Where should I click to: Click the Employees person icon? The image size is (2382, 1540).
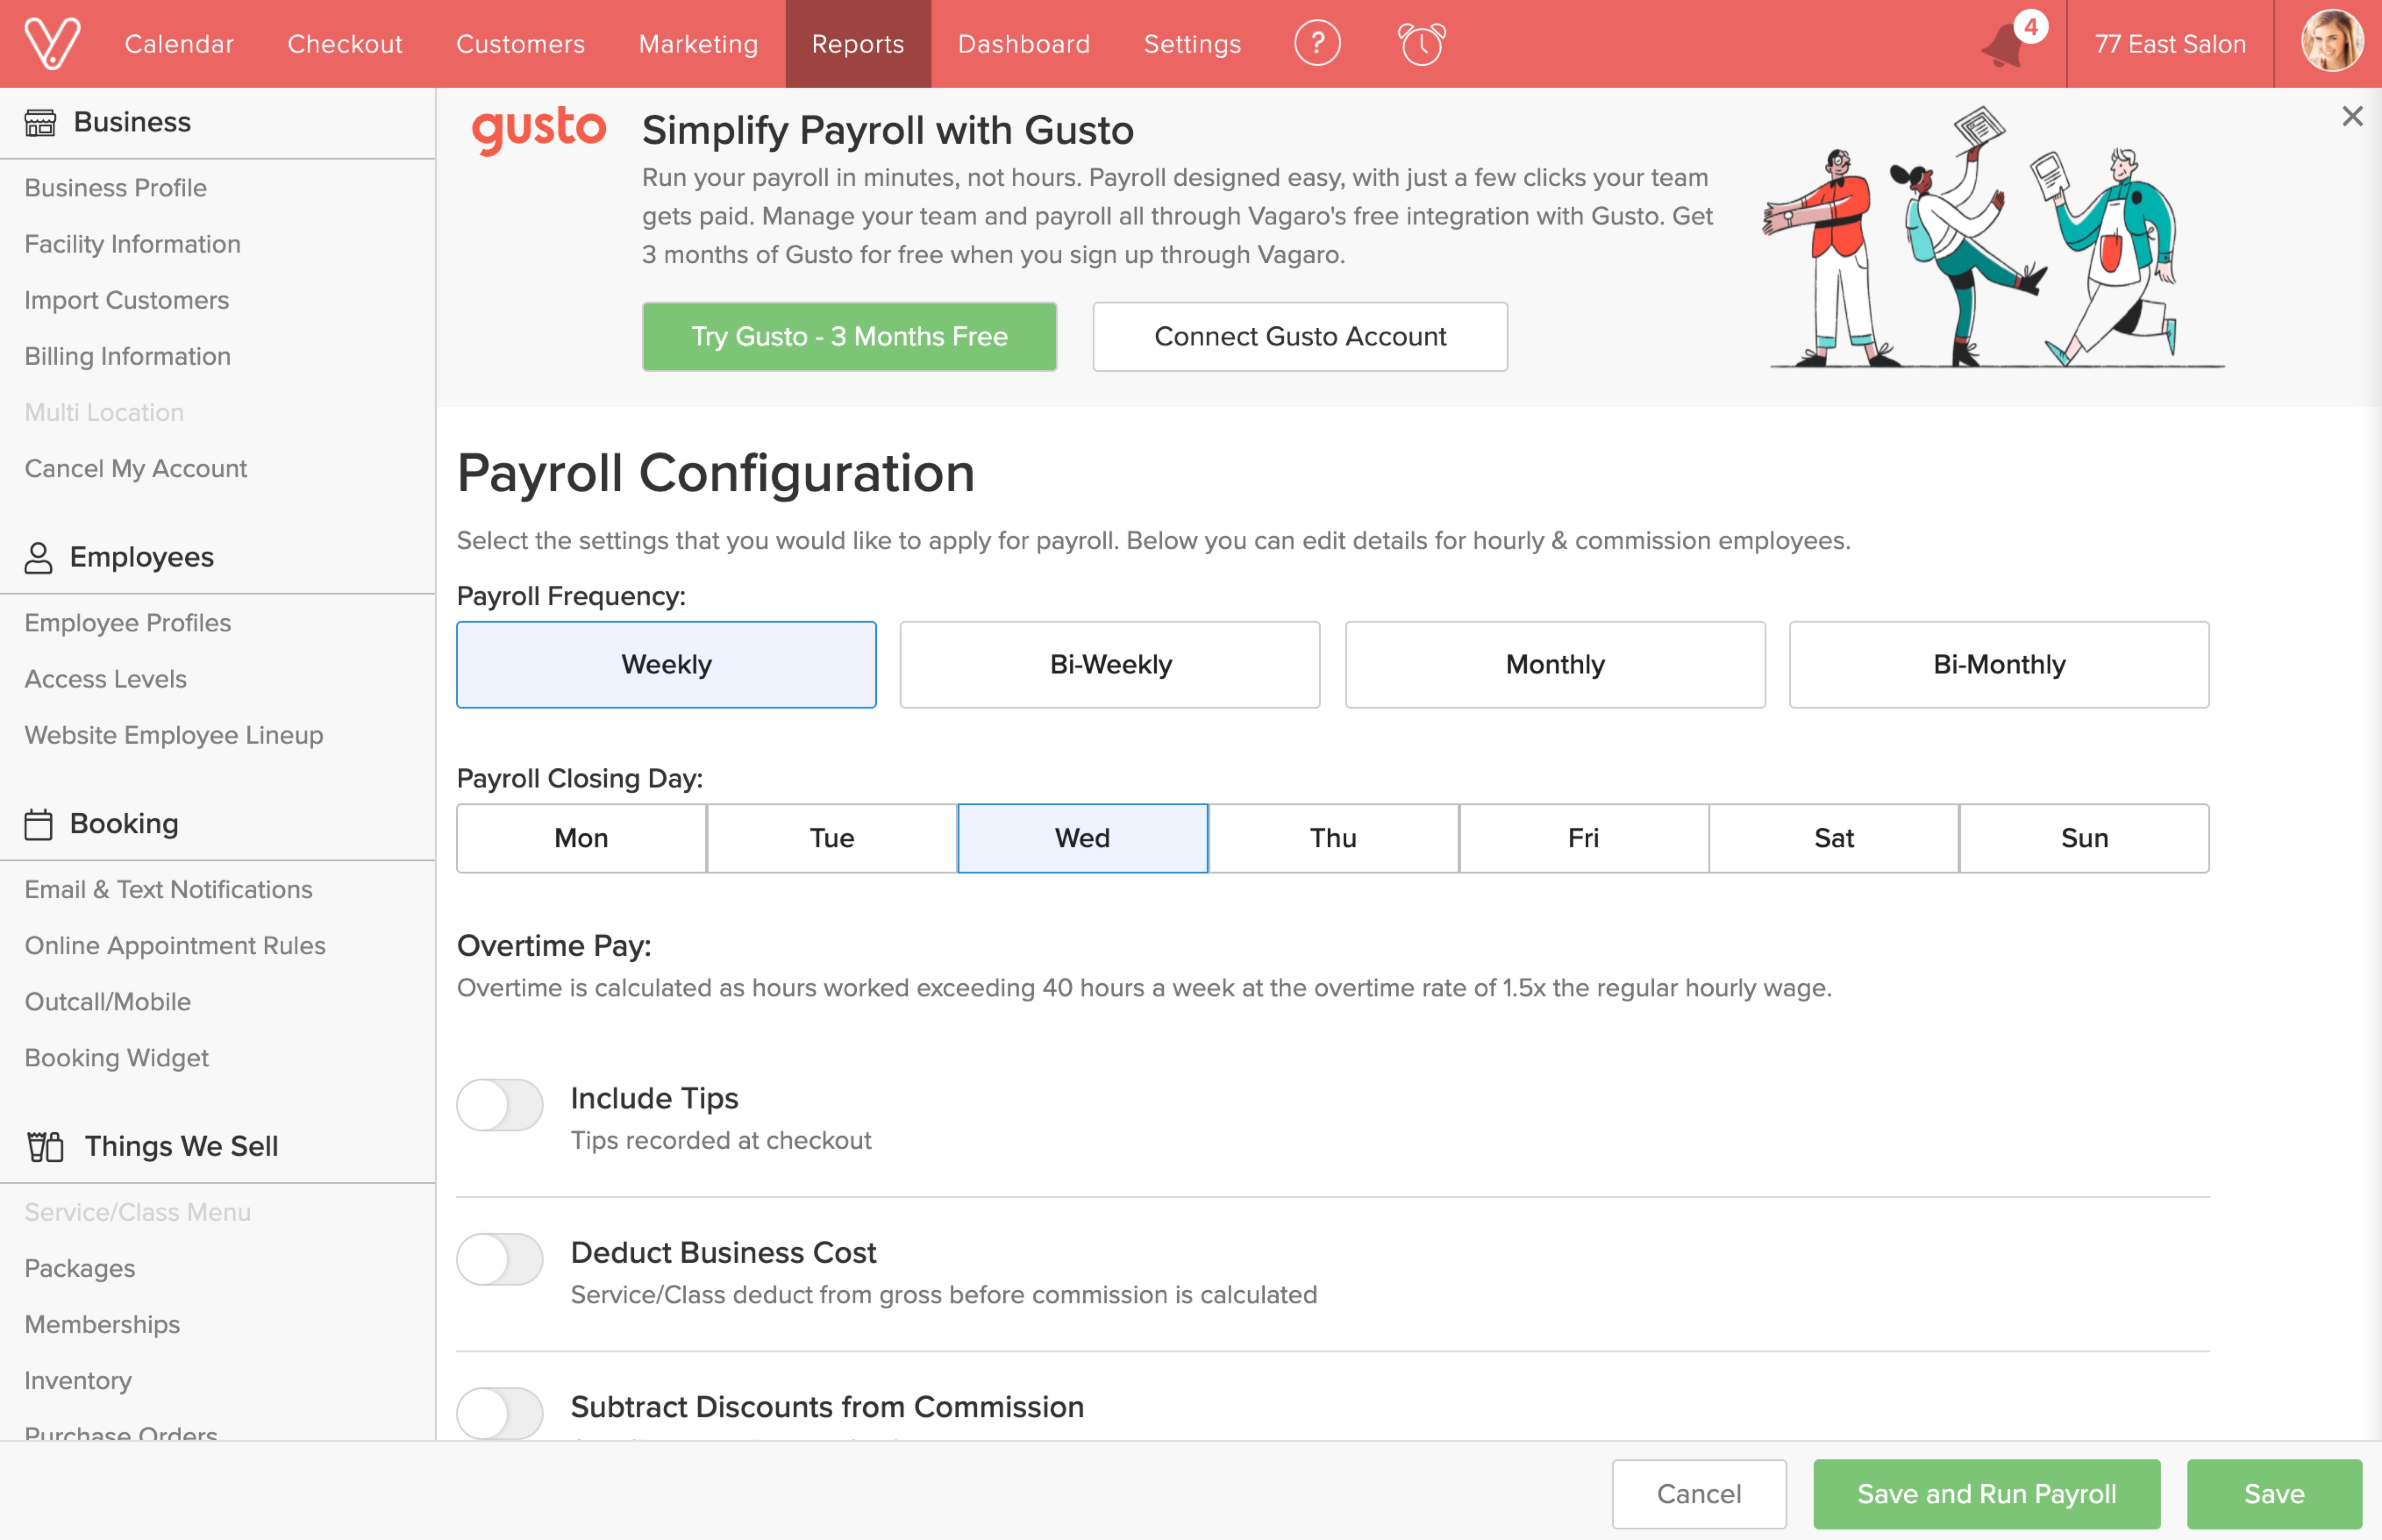tap(38, 557)
